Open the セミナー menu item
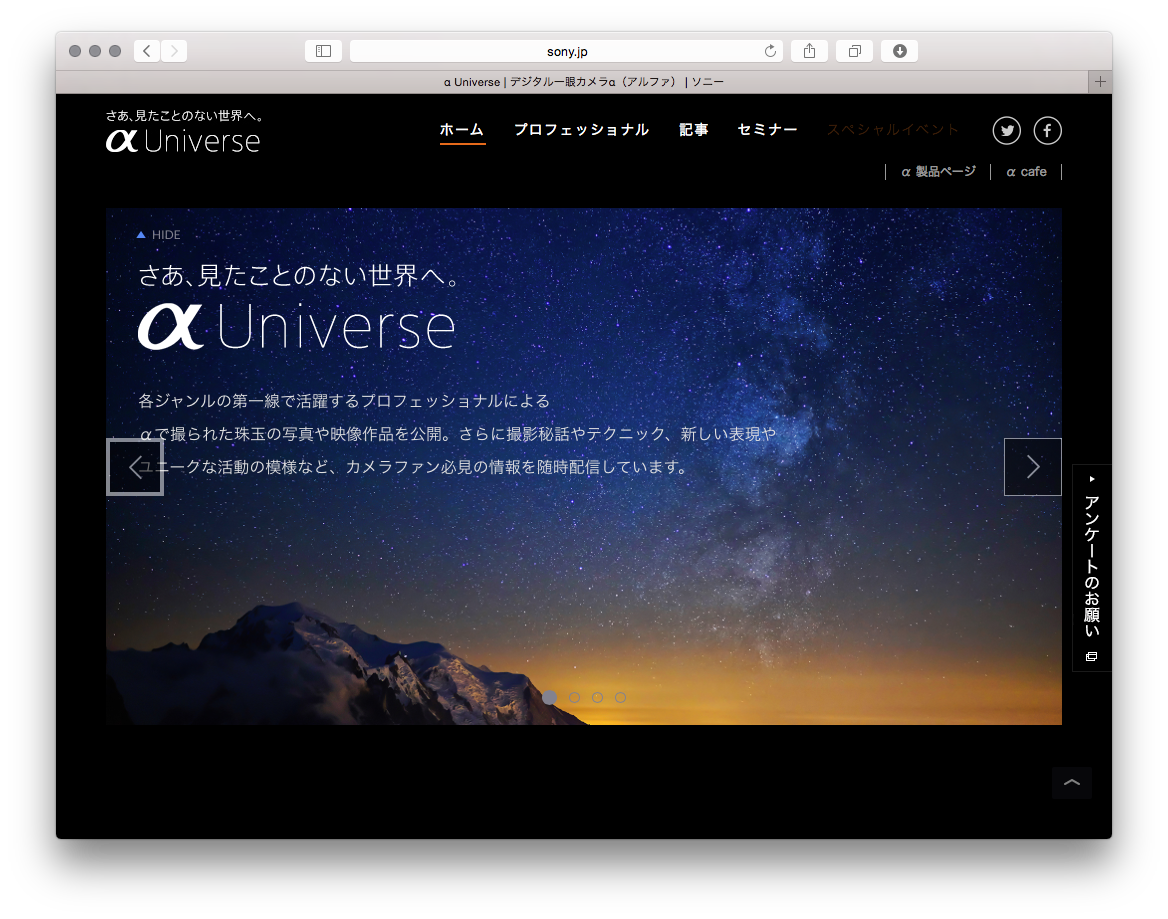1168x919 pixels. [x=767, y=130]
